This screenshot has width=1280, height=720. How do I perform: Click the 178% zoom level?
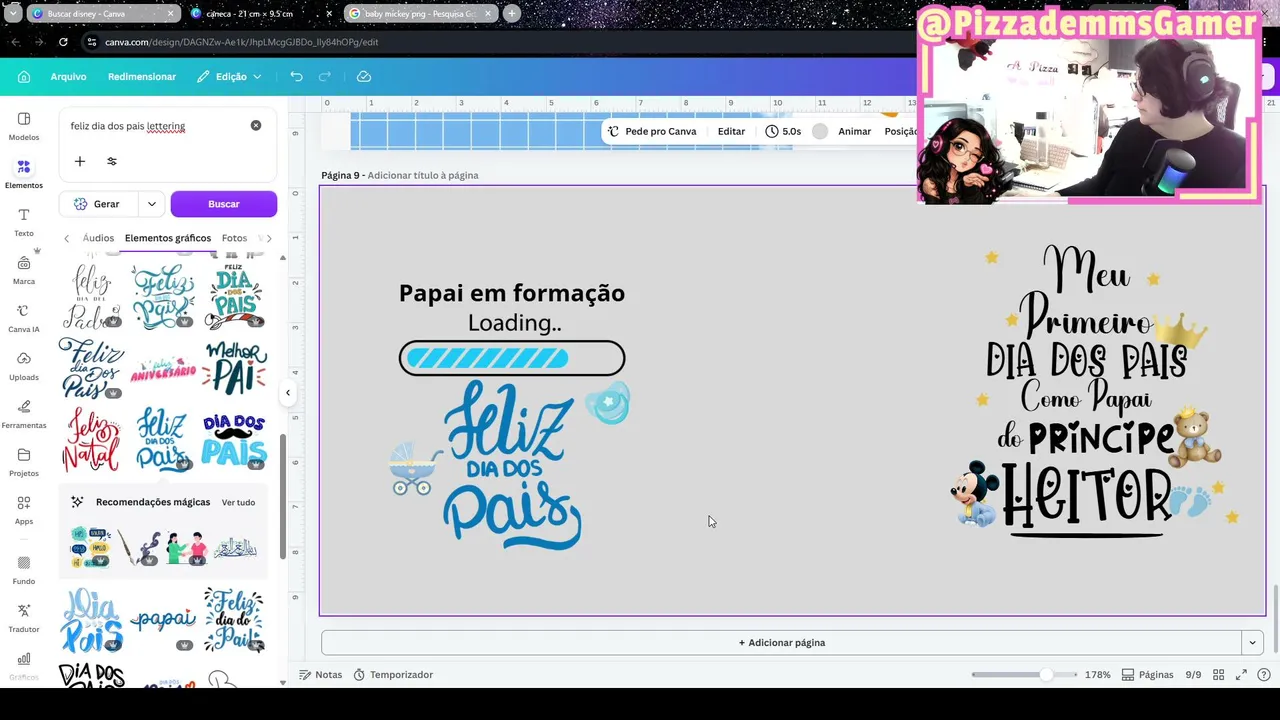coord(1098,675)
